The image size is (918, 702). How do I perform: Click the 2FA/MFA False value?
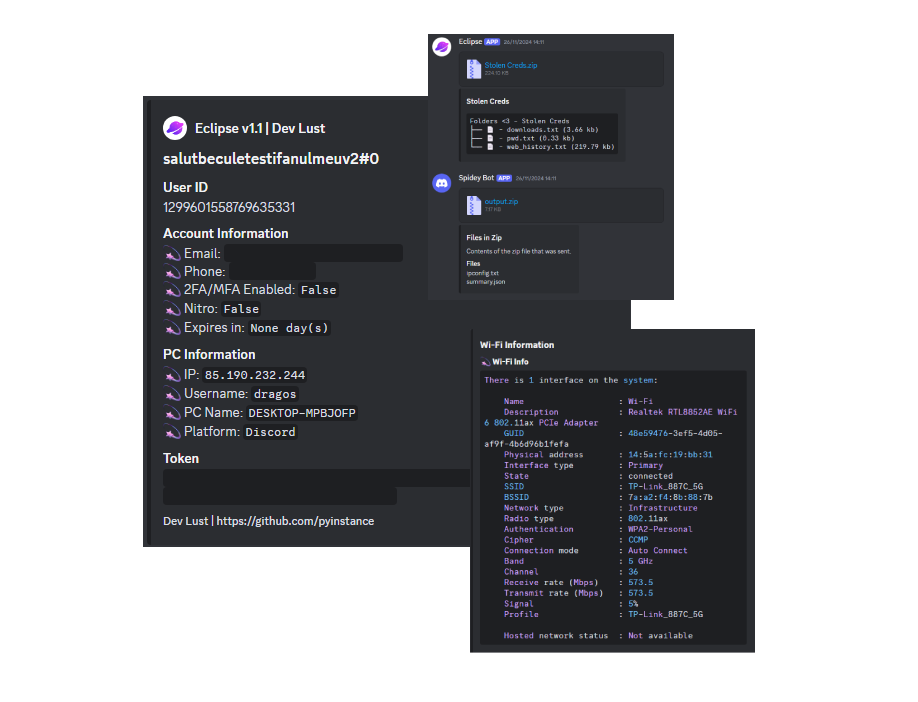coord(318,290)
